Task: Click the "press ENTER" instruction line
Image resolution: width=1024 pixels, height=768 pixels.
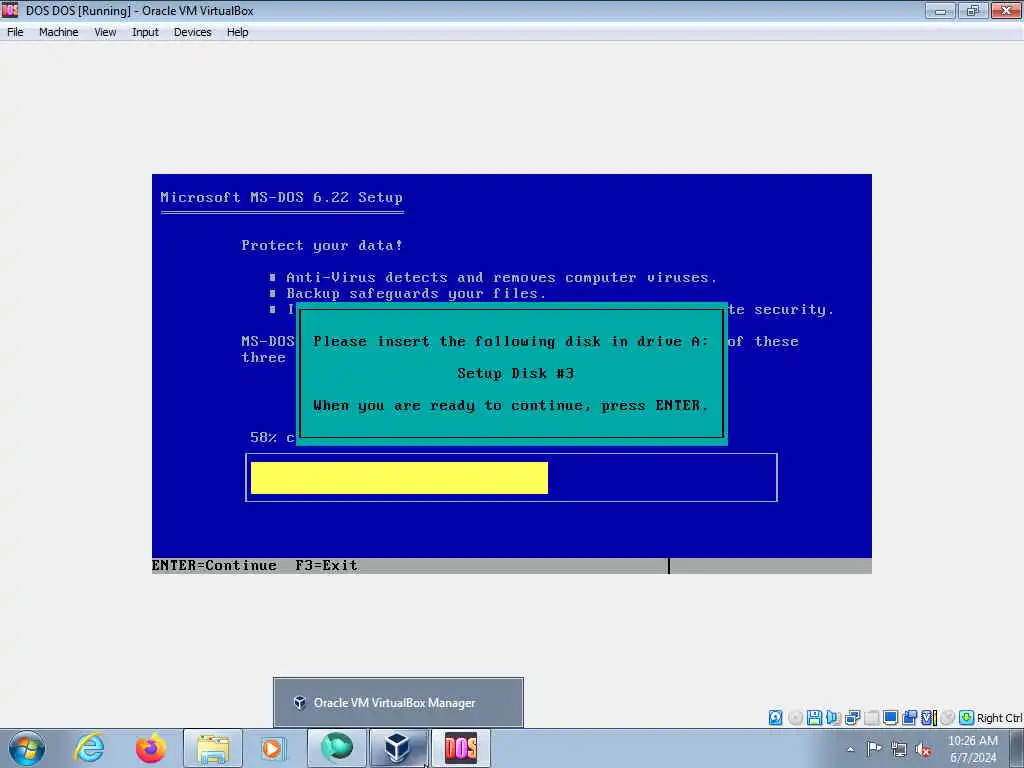Action: pos(511,406)
